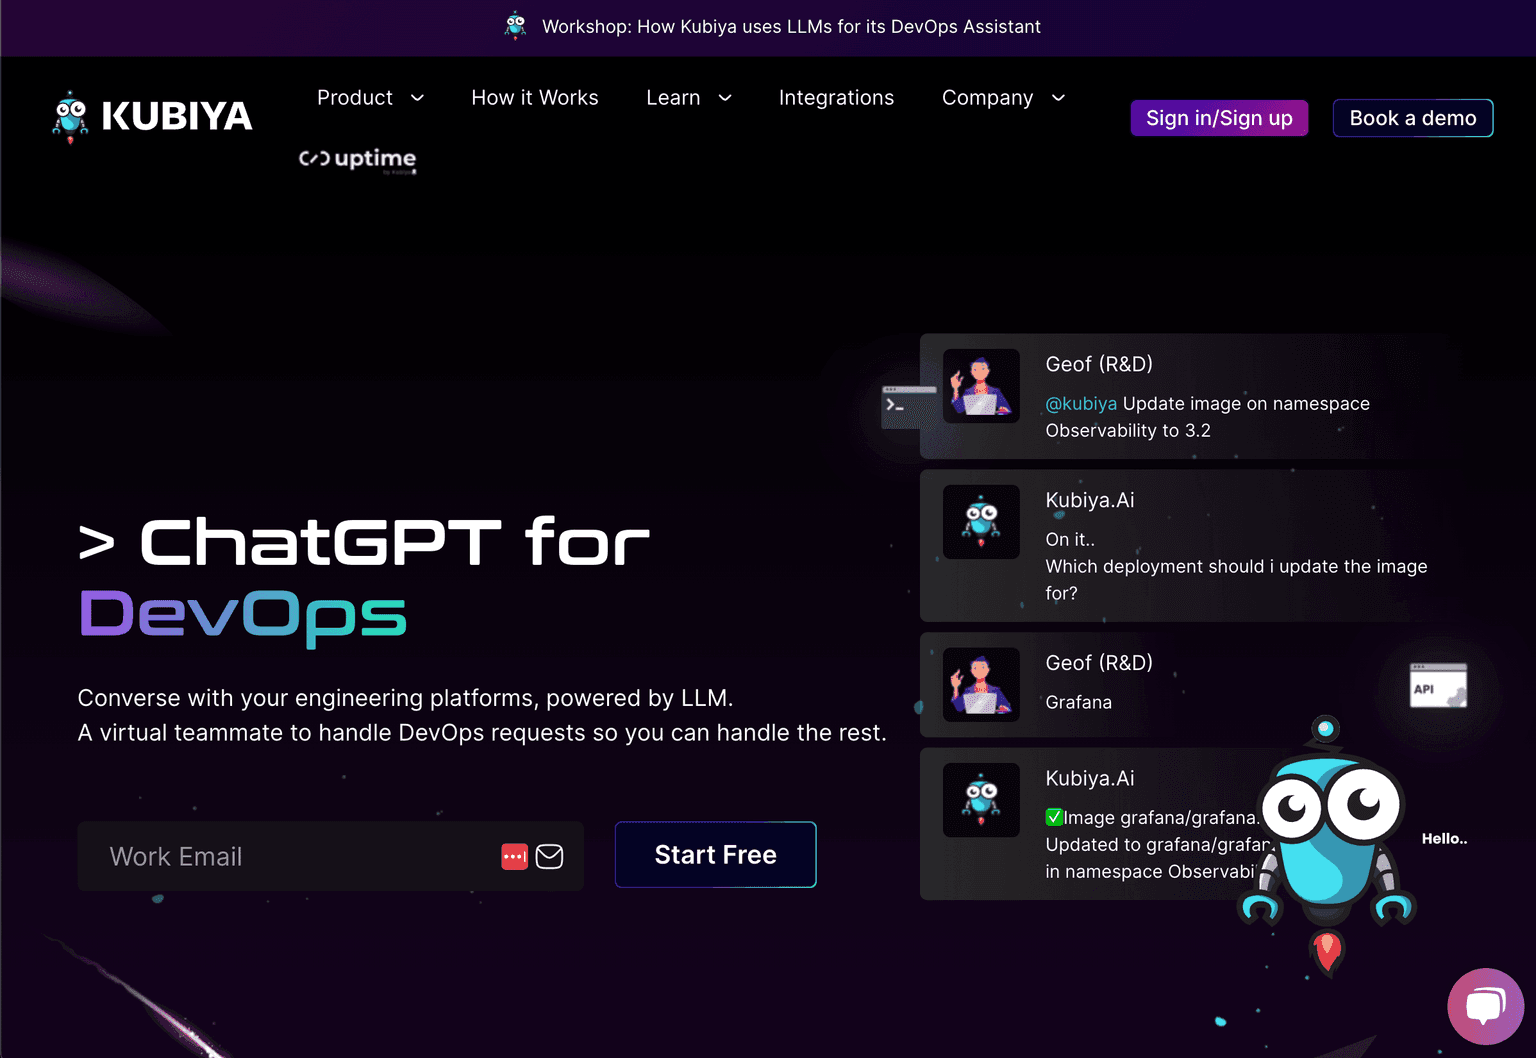Screen dimensions: 1536x1058
Task: Click the large Kubiya robot mascot
Action: tap(1328, 845)
